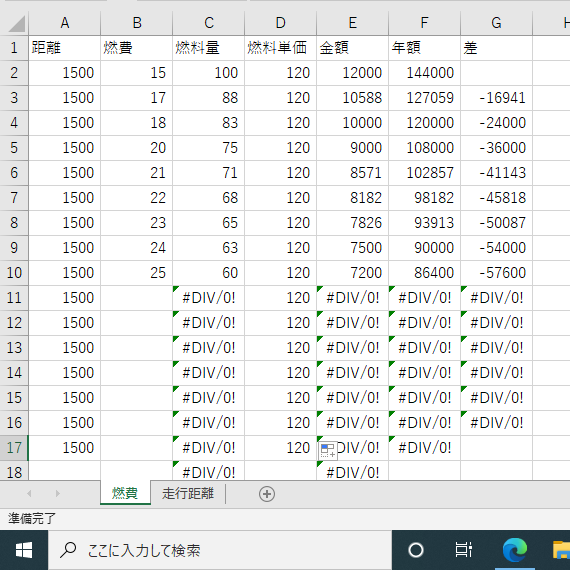Select cell containing 108000
Viewport: 570px width, 570px height.
424,148
